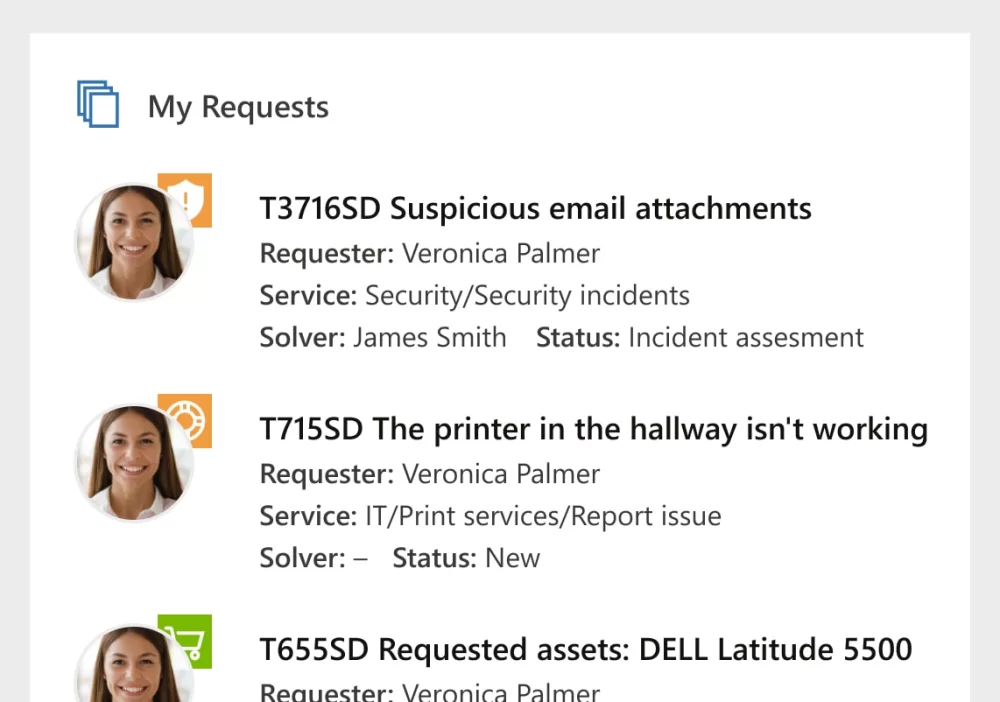The width and height of the screenshot is (1000, 702).
Task: Click the New status on the printer ticket
Action: [512, 558]
